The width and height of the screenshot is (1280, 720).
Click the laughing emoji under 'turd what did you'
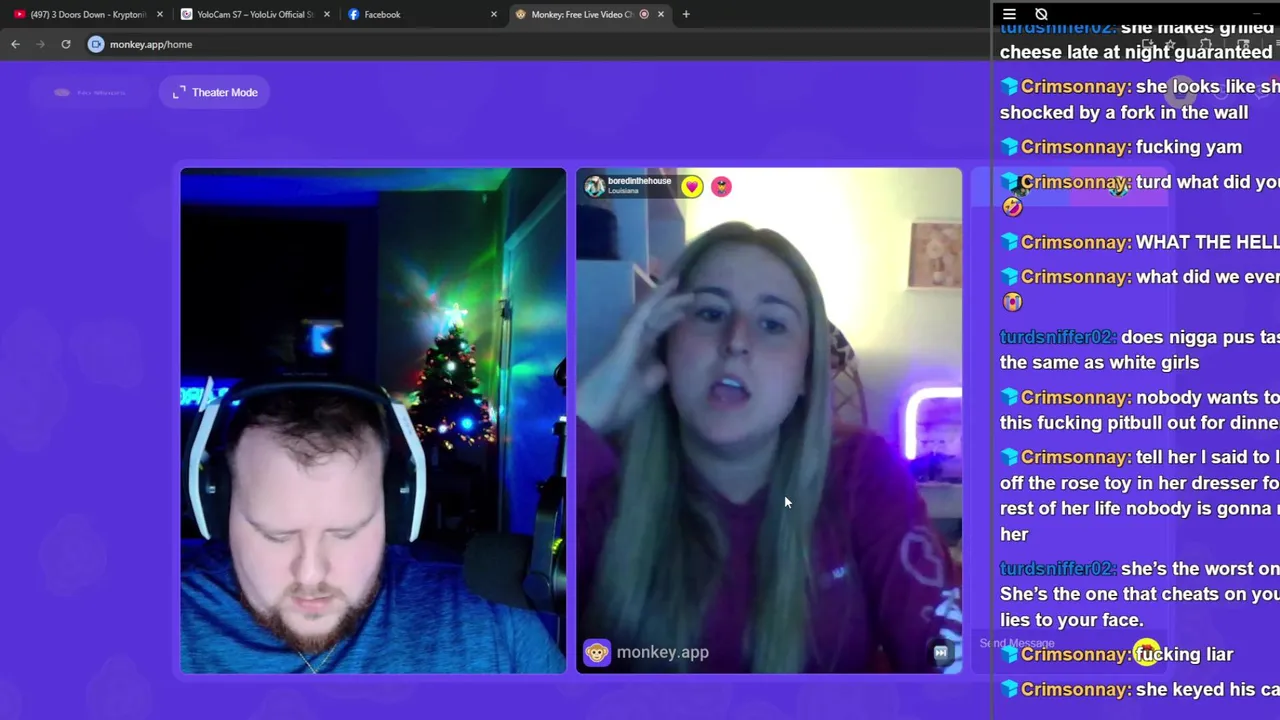(x=1012, y=206)
